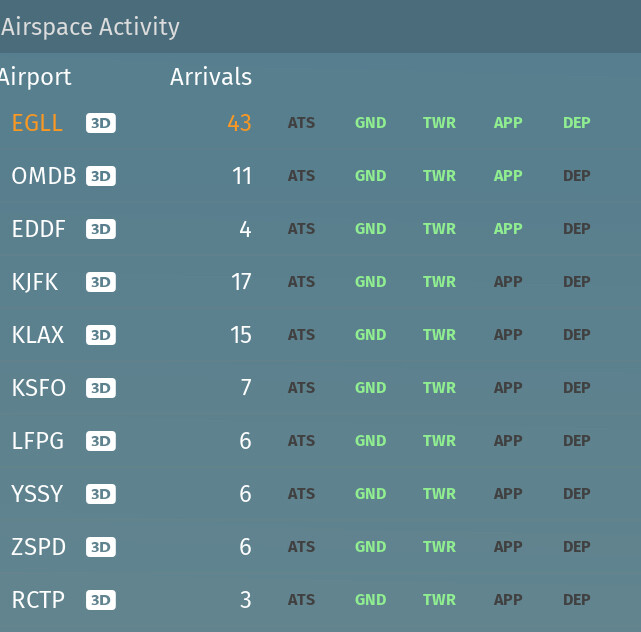
Task: Select the 3D badge for KLAX
Action: 101,335
